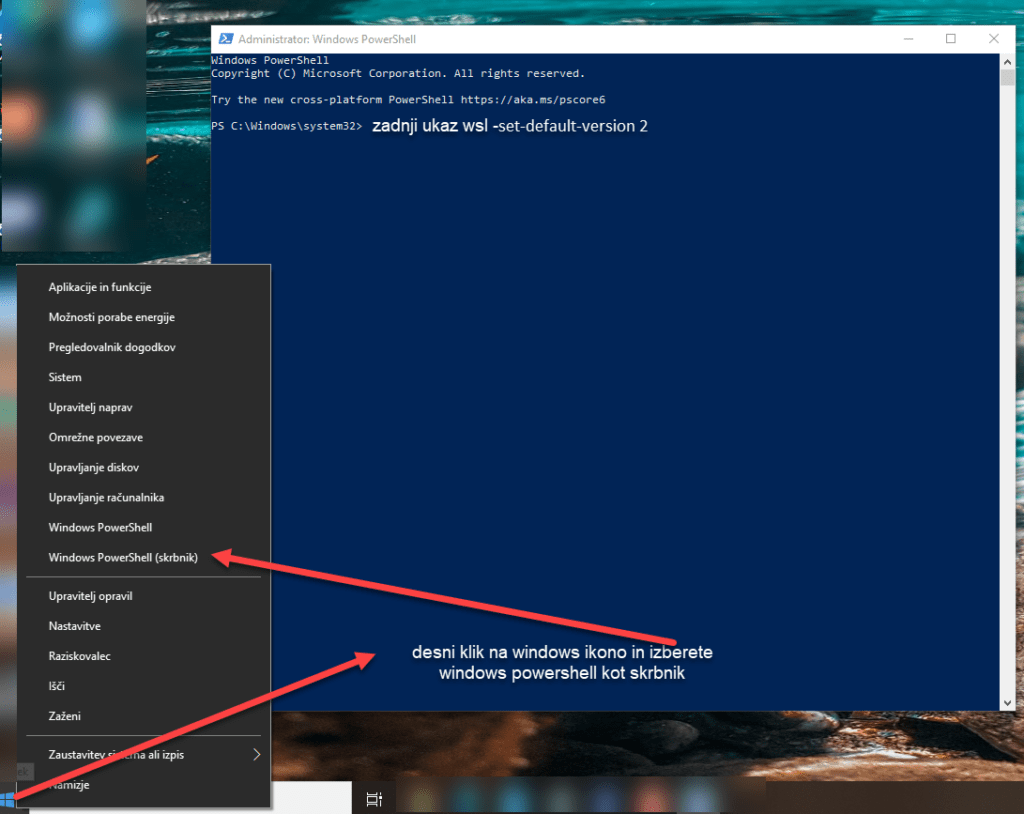Maximize the PowerShell window

tap(951, 39)
